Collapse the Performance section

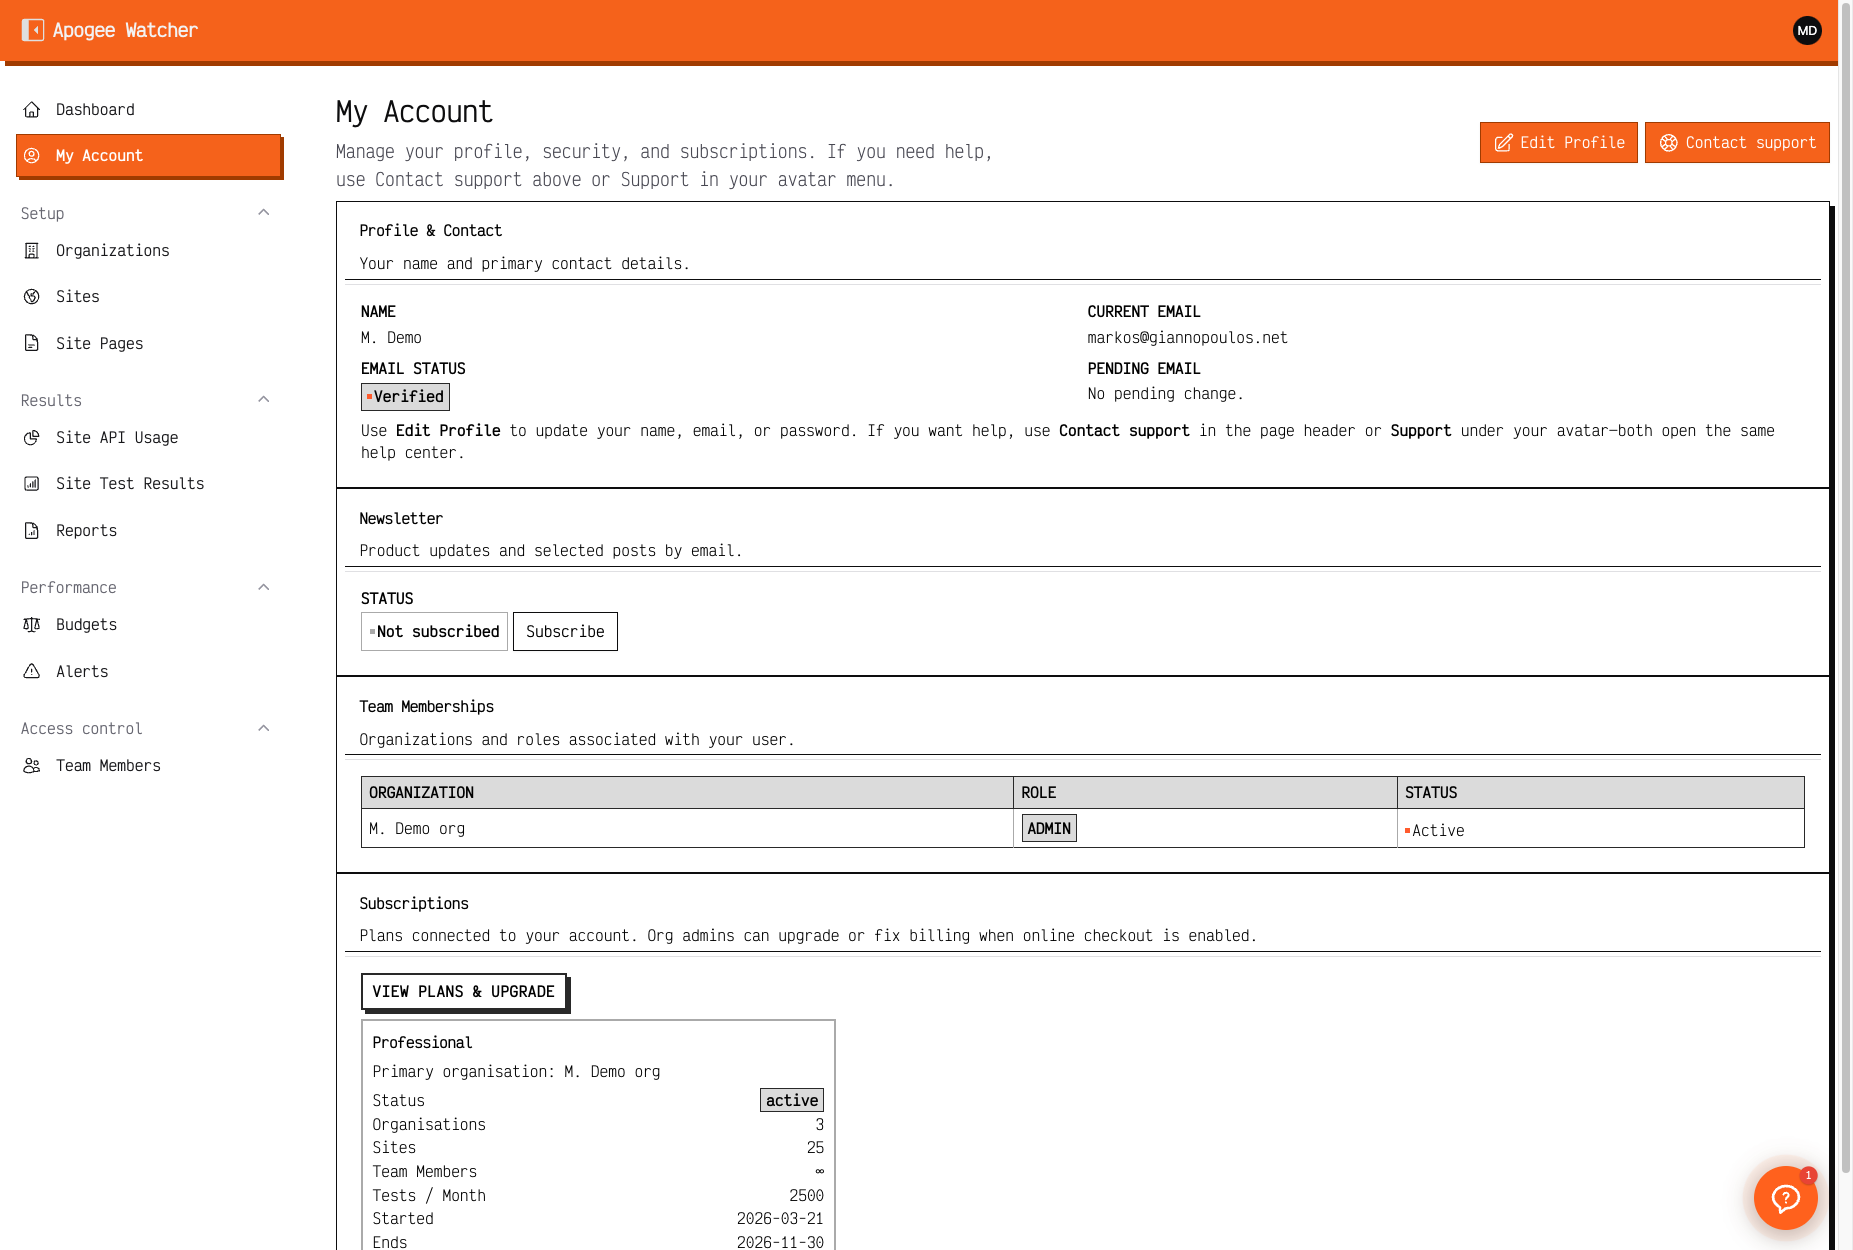264,586
